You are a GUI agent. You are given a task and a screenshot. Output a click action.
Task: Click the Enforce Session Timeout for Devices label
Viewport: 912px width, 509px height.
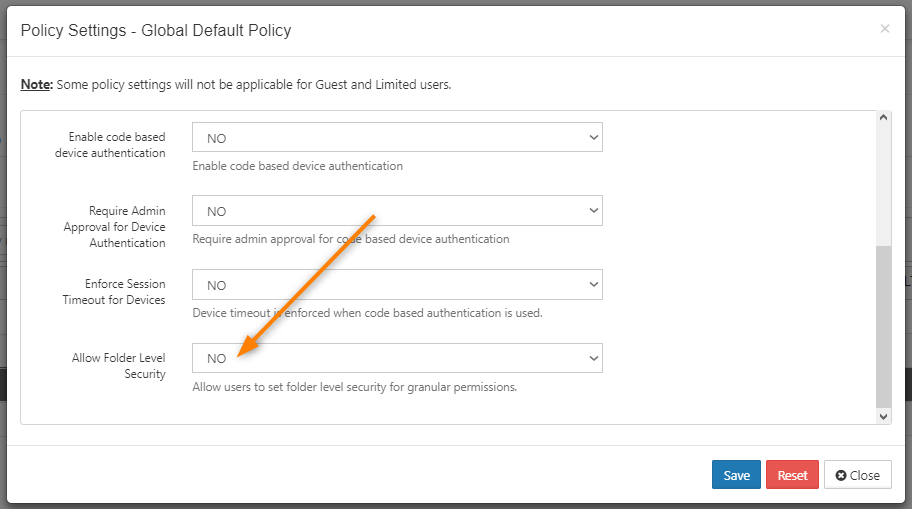pyautogui.click(x=114, y=292)
